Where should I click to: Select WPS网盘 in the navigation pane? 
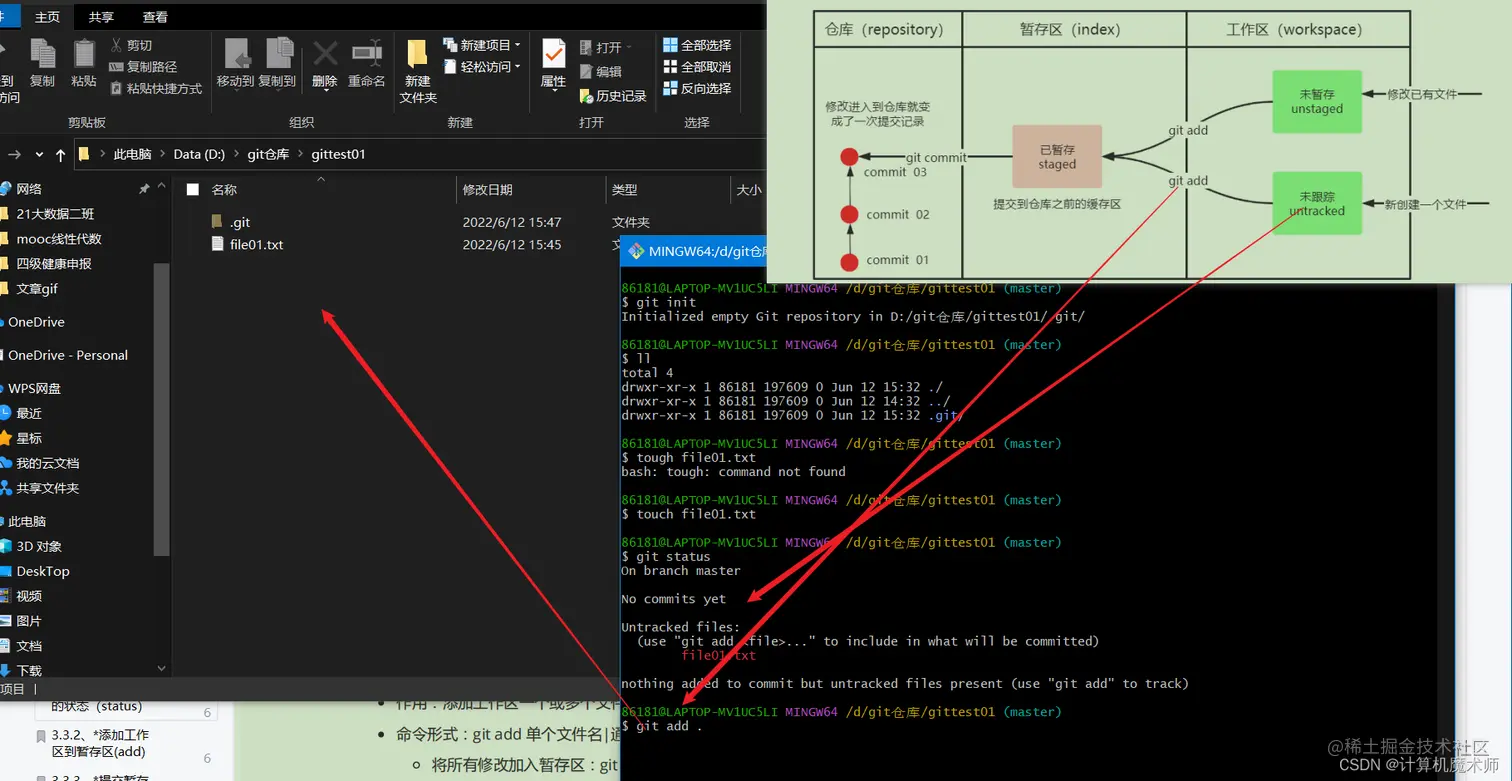tap(34, 388)
